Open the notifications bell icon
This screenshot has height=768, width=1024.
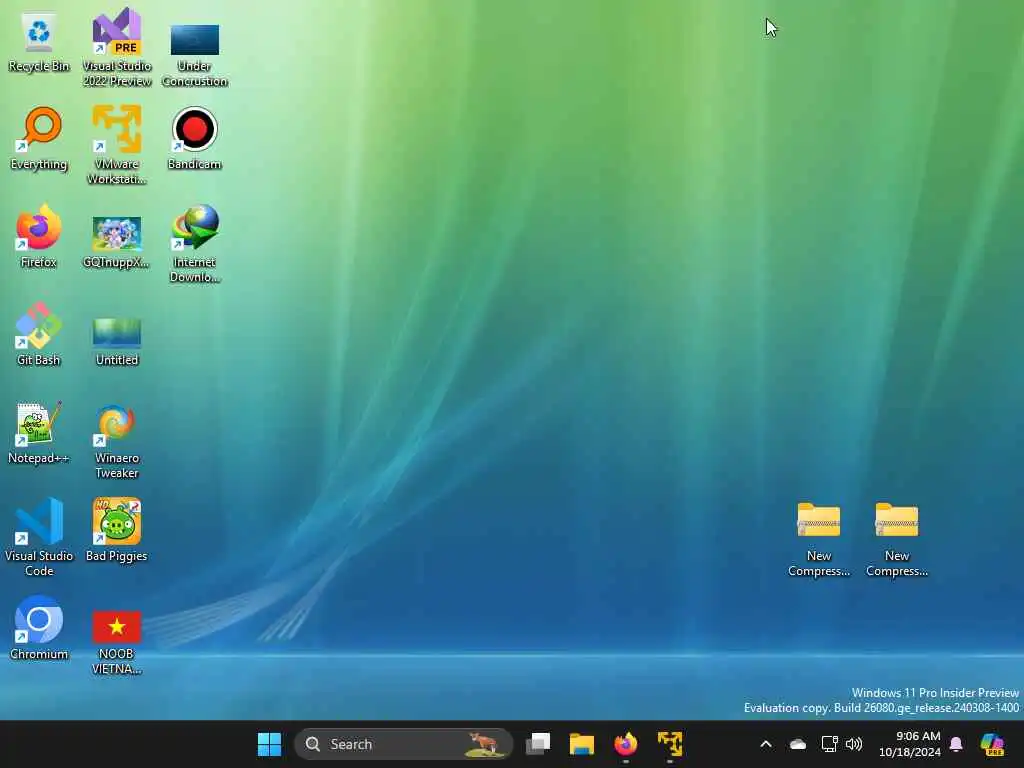(956, 744)
